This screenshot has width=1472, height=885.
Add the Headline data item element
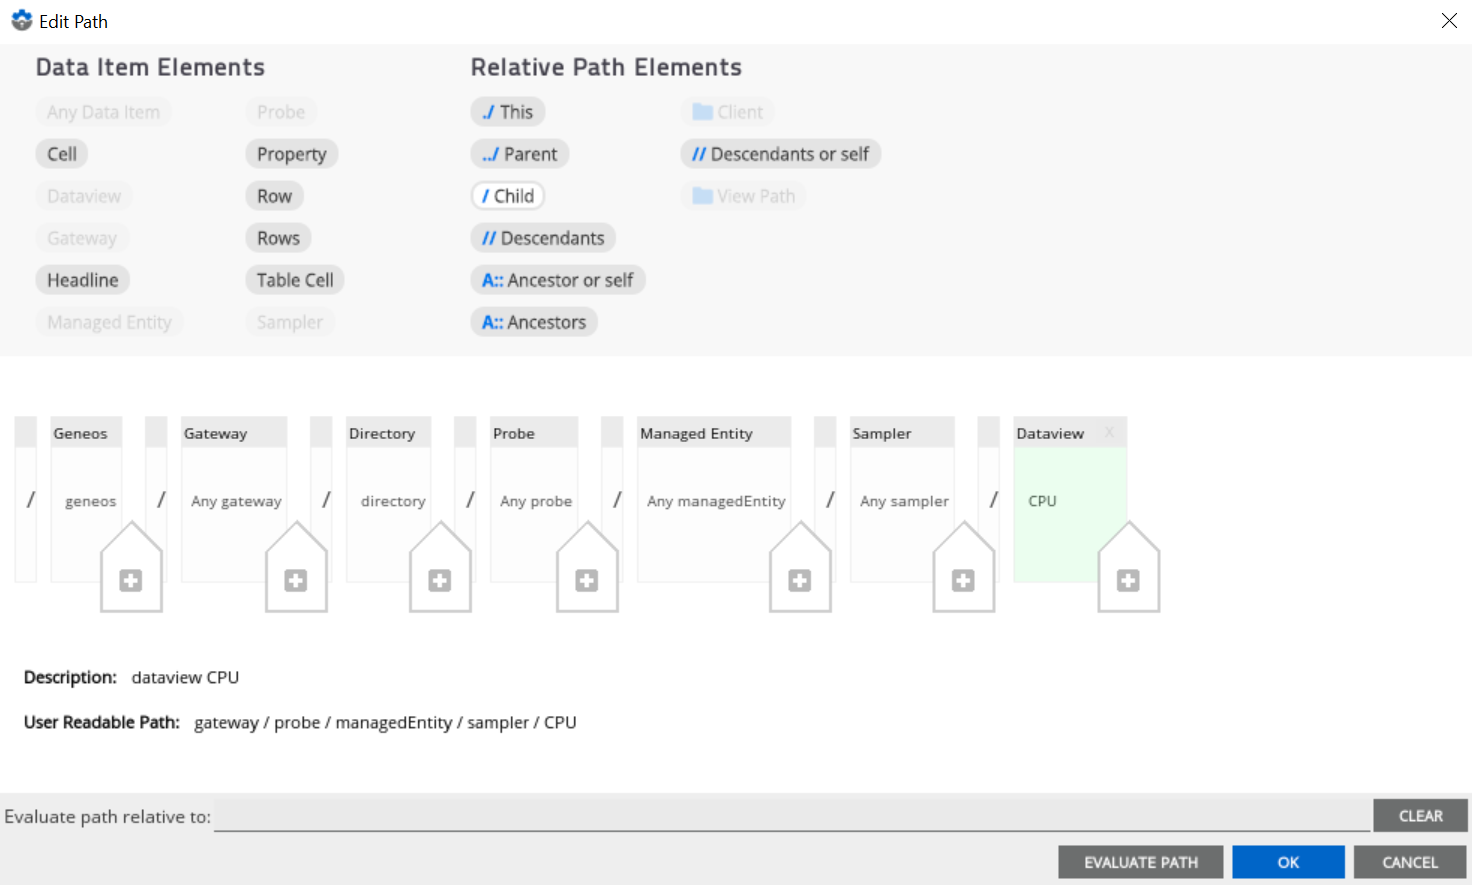point(83,280)
